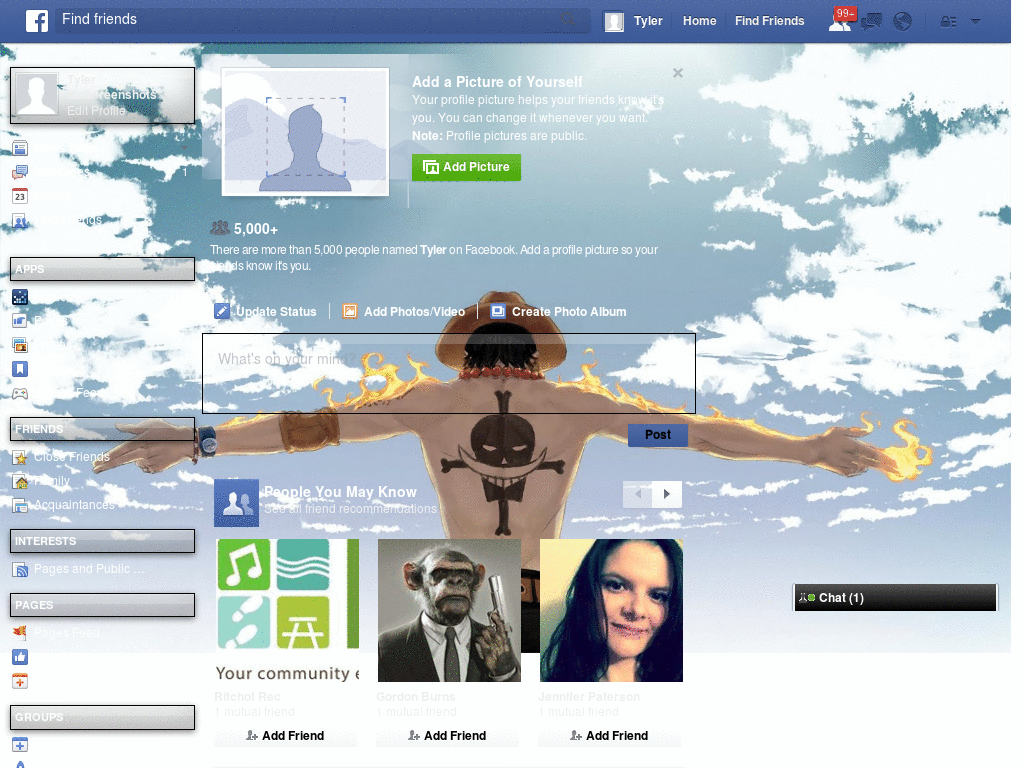Viewport: 1024px width, 768px height.
Task: Open the messages icon in top bar
Action: [x=871, y=22]
